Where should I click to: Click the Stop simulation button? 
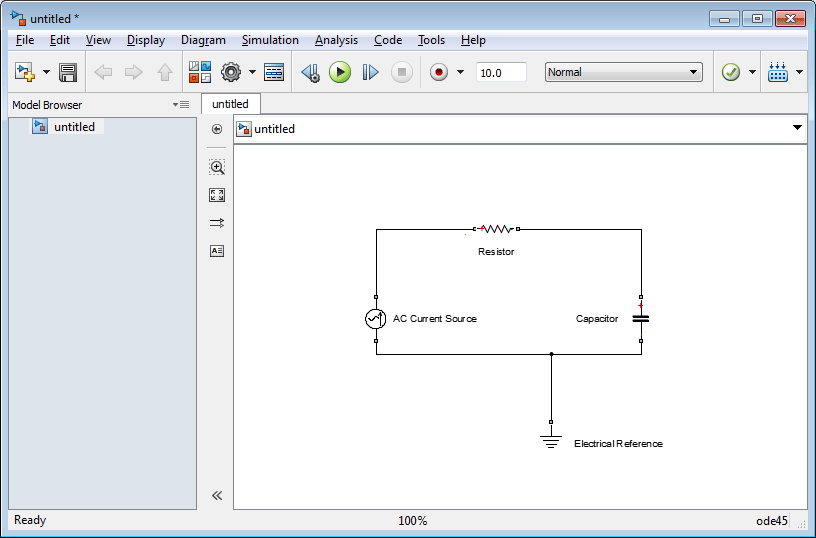tap(402, 72)
